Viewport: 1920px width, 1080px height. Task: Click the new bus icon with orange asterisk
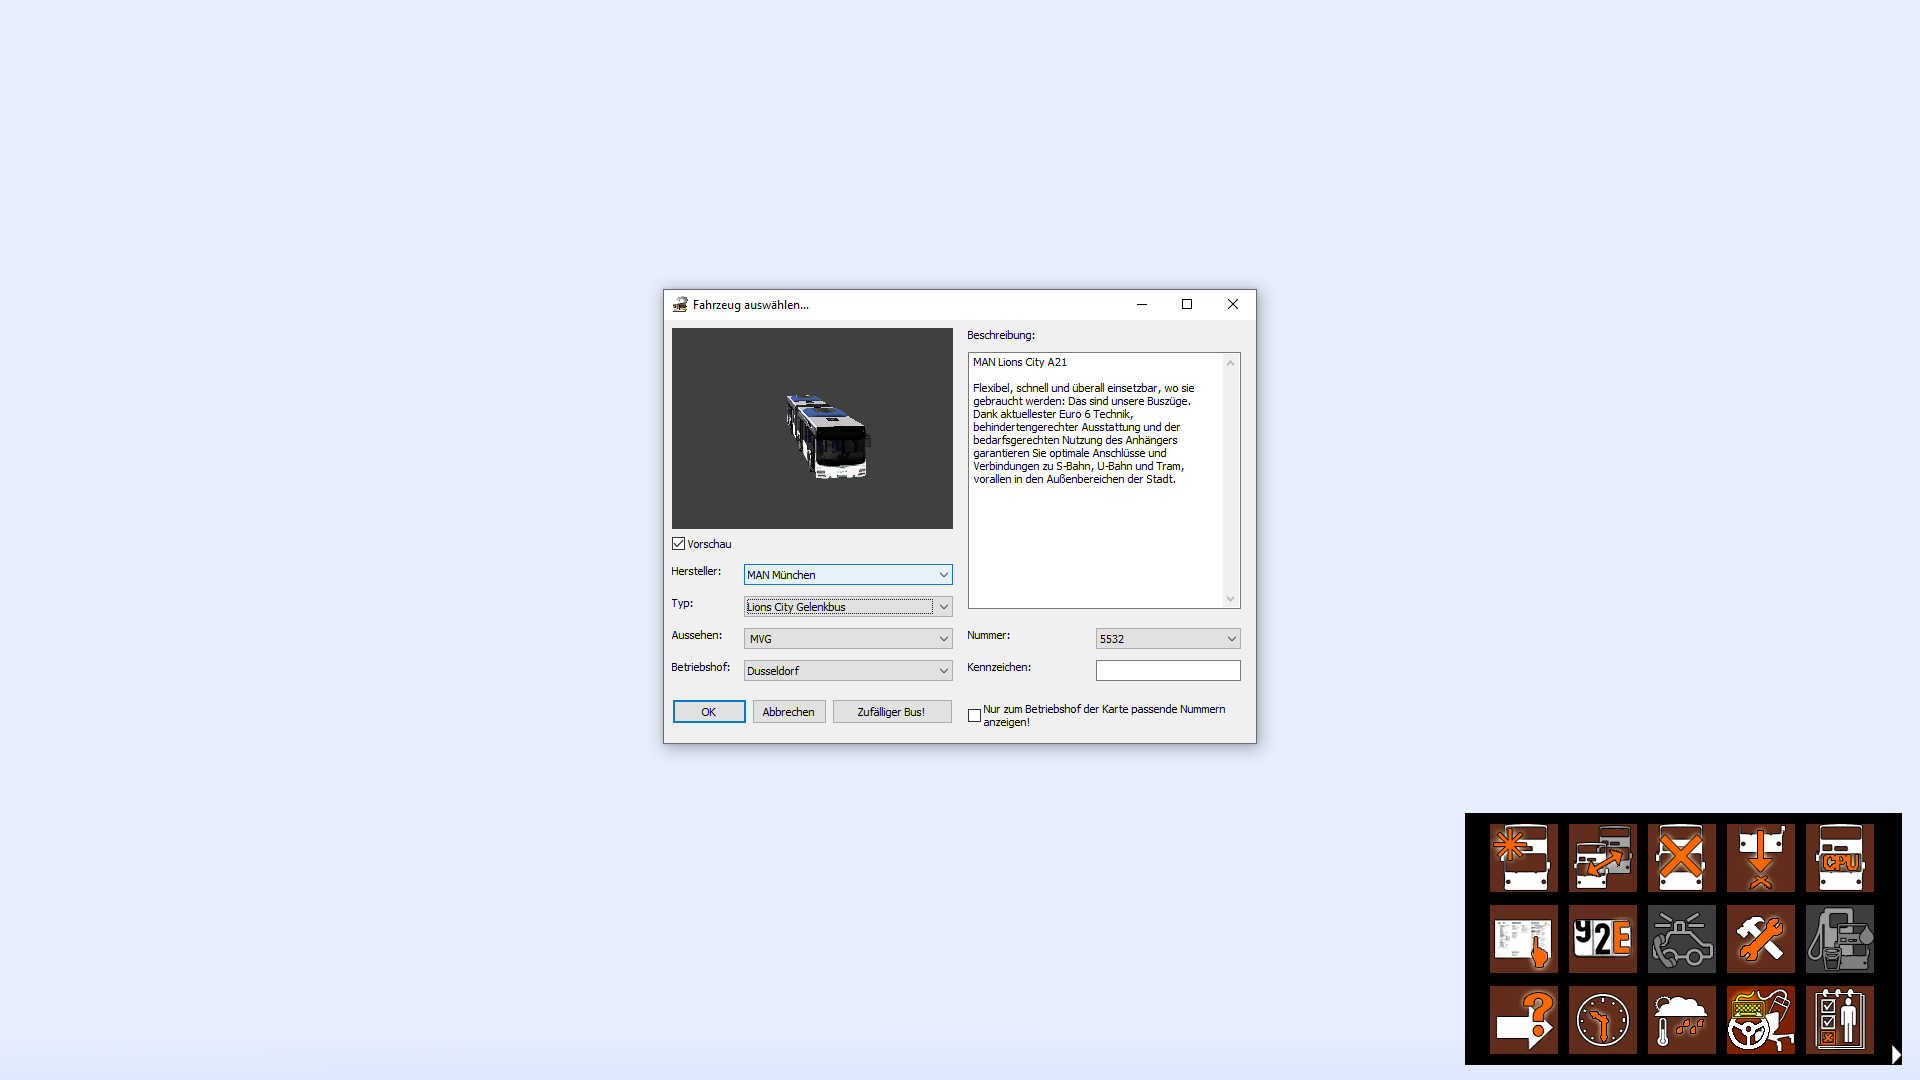[1524, 858]
